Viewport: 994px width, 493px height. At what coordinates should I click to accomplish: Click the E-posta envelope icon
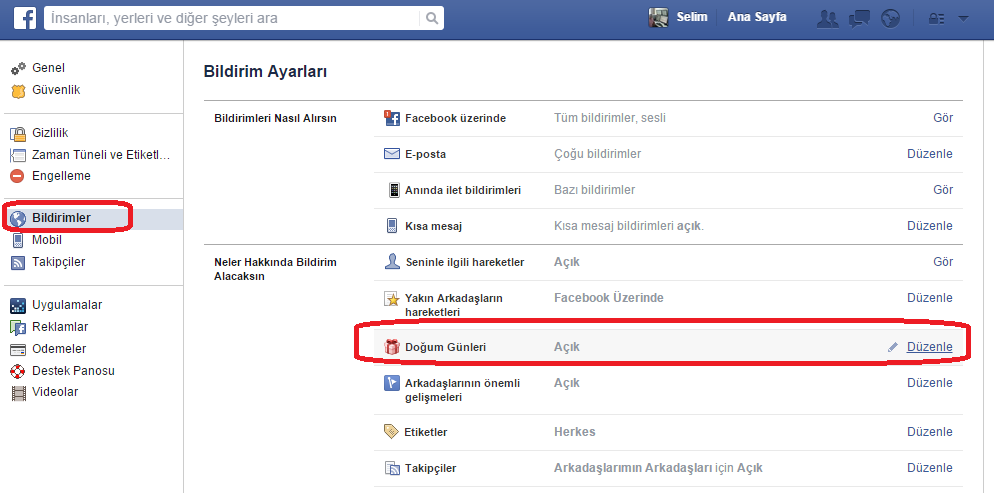(392, 154)
